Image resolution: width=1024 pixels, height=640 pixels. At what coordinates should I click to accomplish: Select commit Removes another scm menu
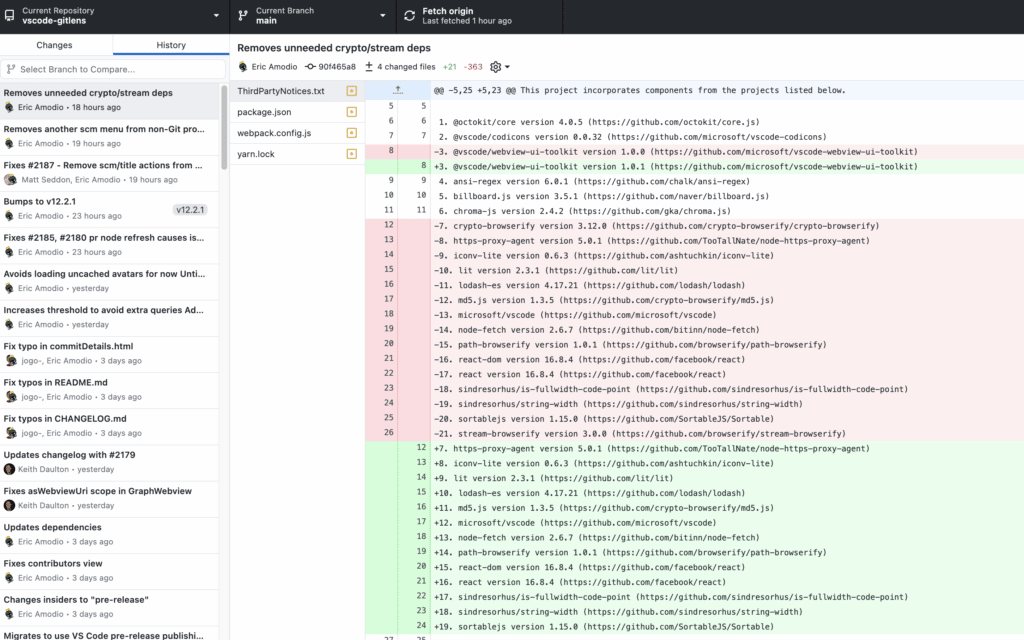coord(109,136)
